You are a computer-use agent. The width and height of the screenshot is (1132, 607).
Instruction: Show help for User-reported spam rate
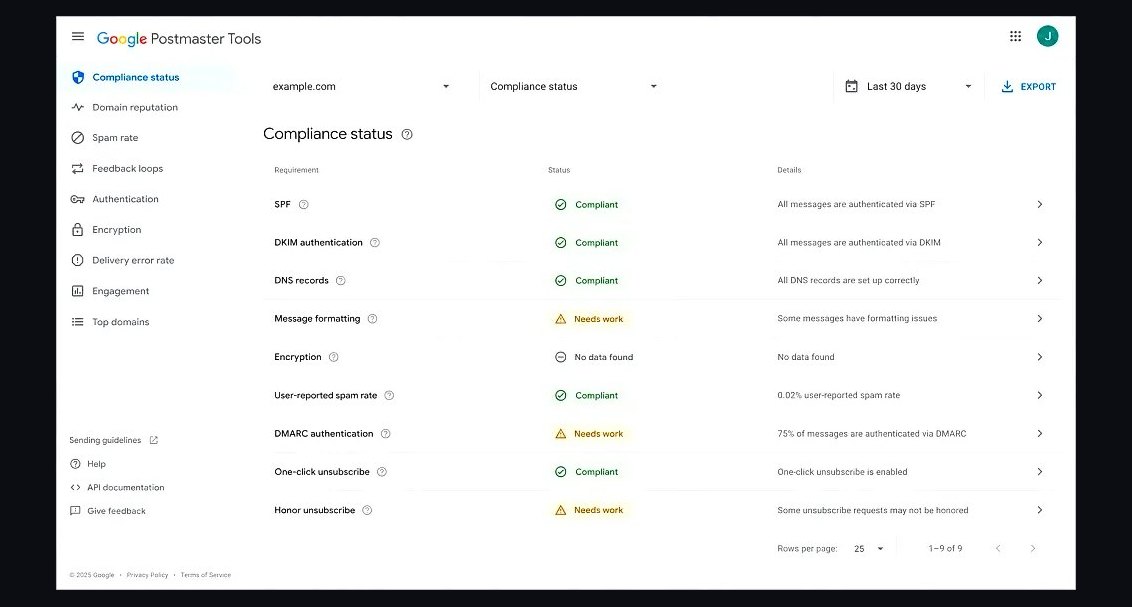tap(389, 396)
